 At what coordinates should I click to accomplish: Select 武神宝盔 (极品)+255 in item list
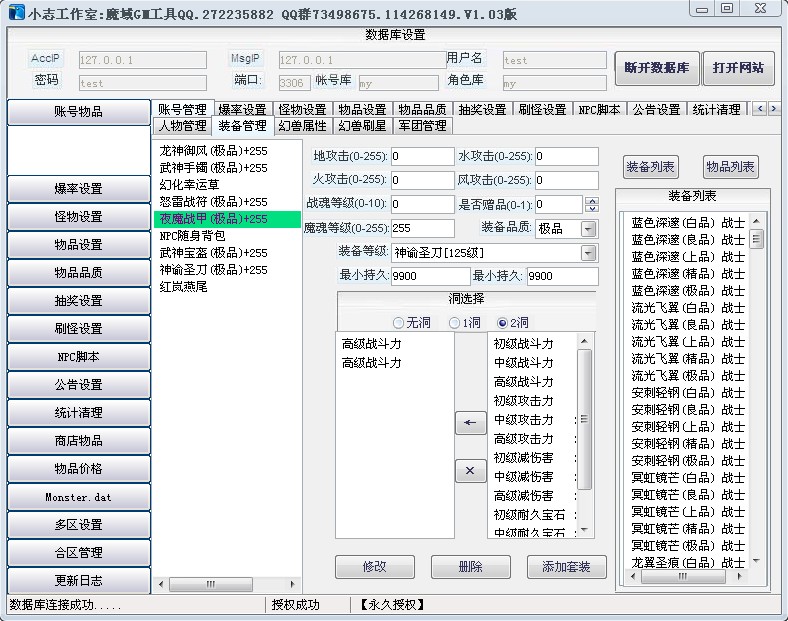coord(213,253)
